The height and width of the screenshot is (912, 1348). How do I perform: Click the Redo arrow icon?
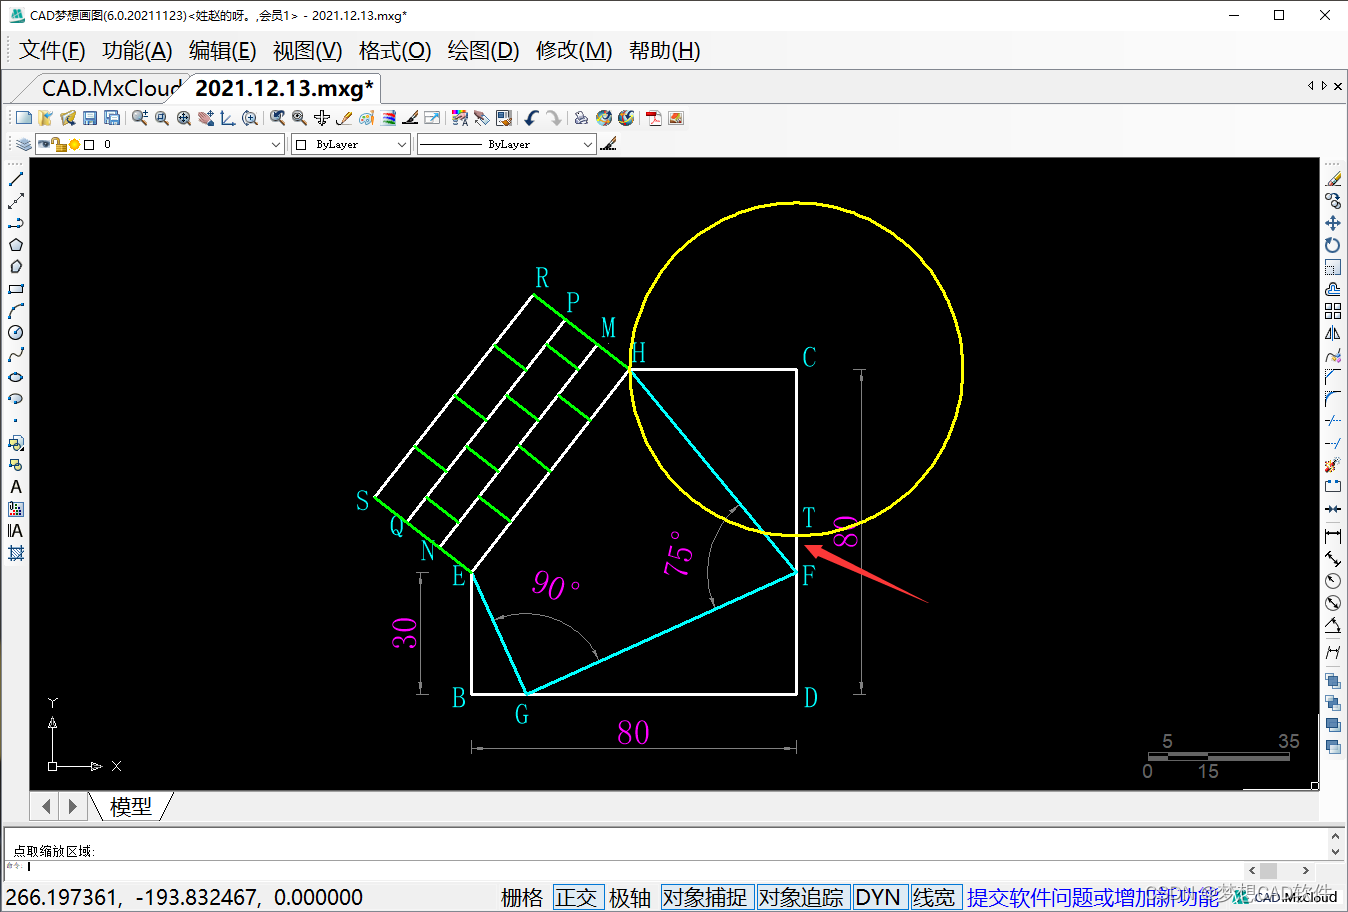point(553,118)
